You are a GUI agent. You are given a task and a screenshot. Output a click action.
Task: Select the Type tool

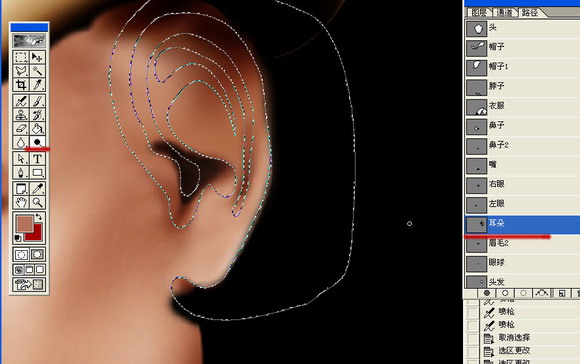(x=37, y=159)
